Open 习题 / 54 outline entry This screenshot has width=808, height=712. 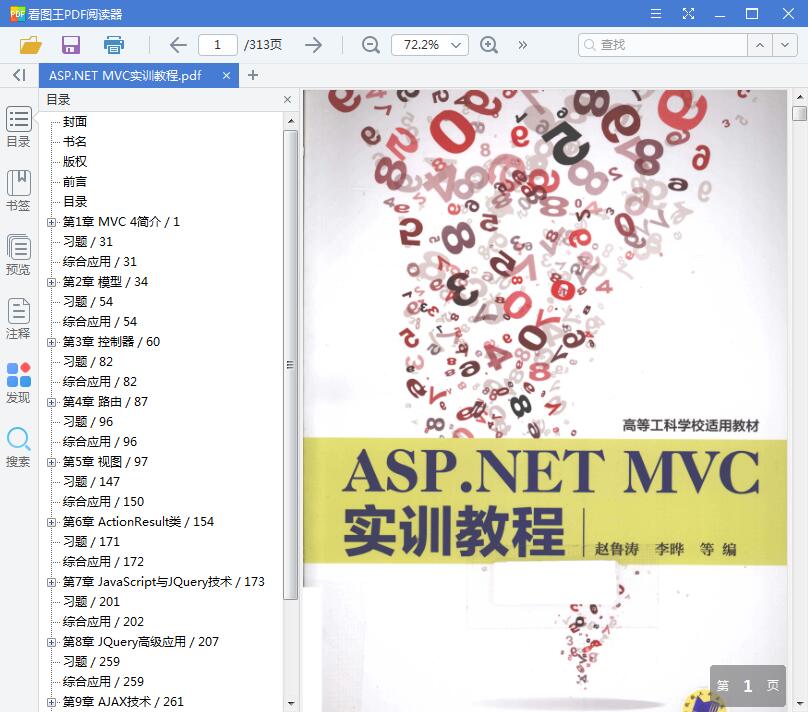pyautogui.click(x=88, y=301)
